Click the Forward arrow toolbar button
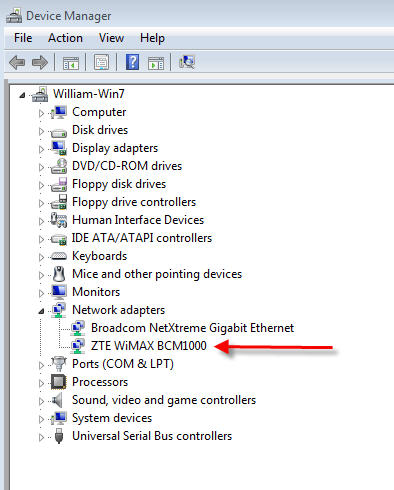Image resolution: width=394 pixels, height=490 pixels. pyautogui.click(x=40, y=62)
